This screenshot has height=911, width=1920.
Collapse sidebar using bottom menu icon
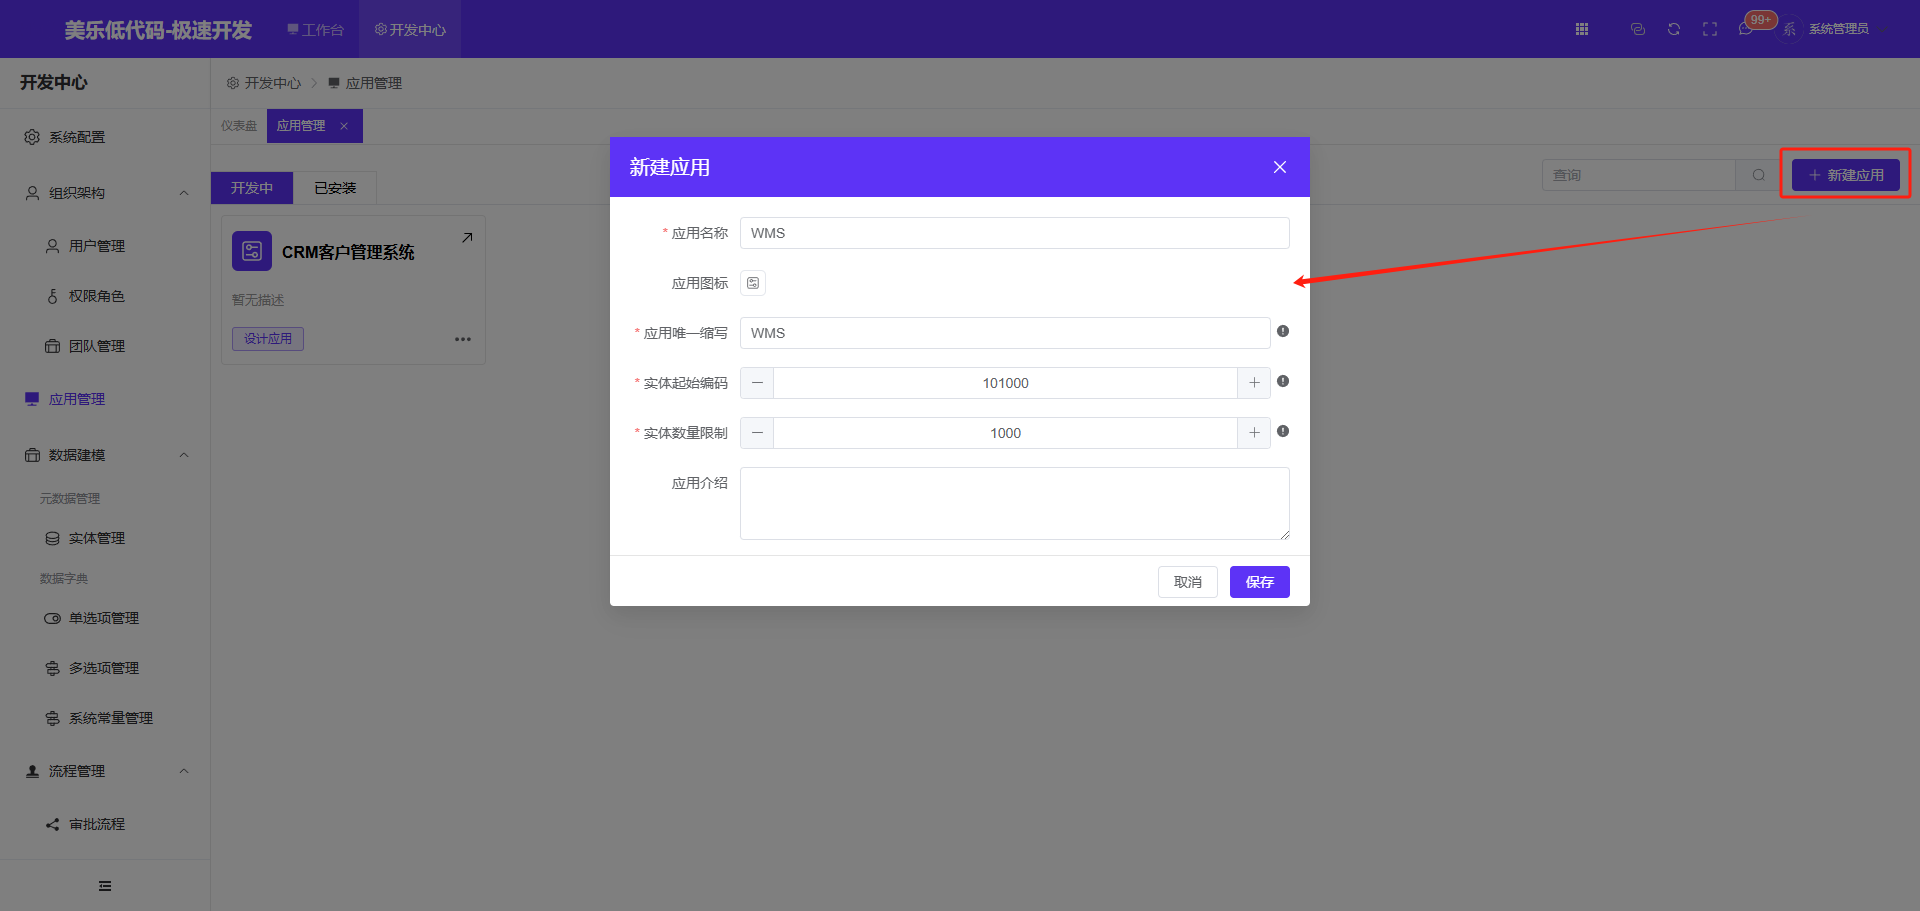tap(105, 886)
